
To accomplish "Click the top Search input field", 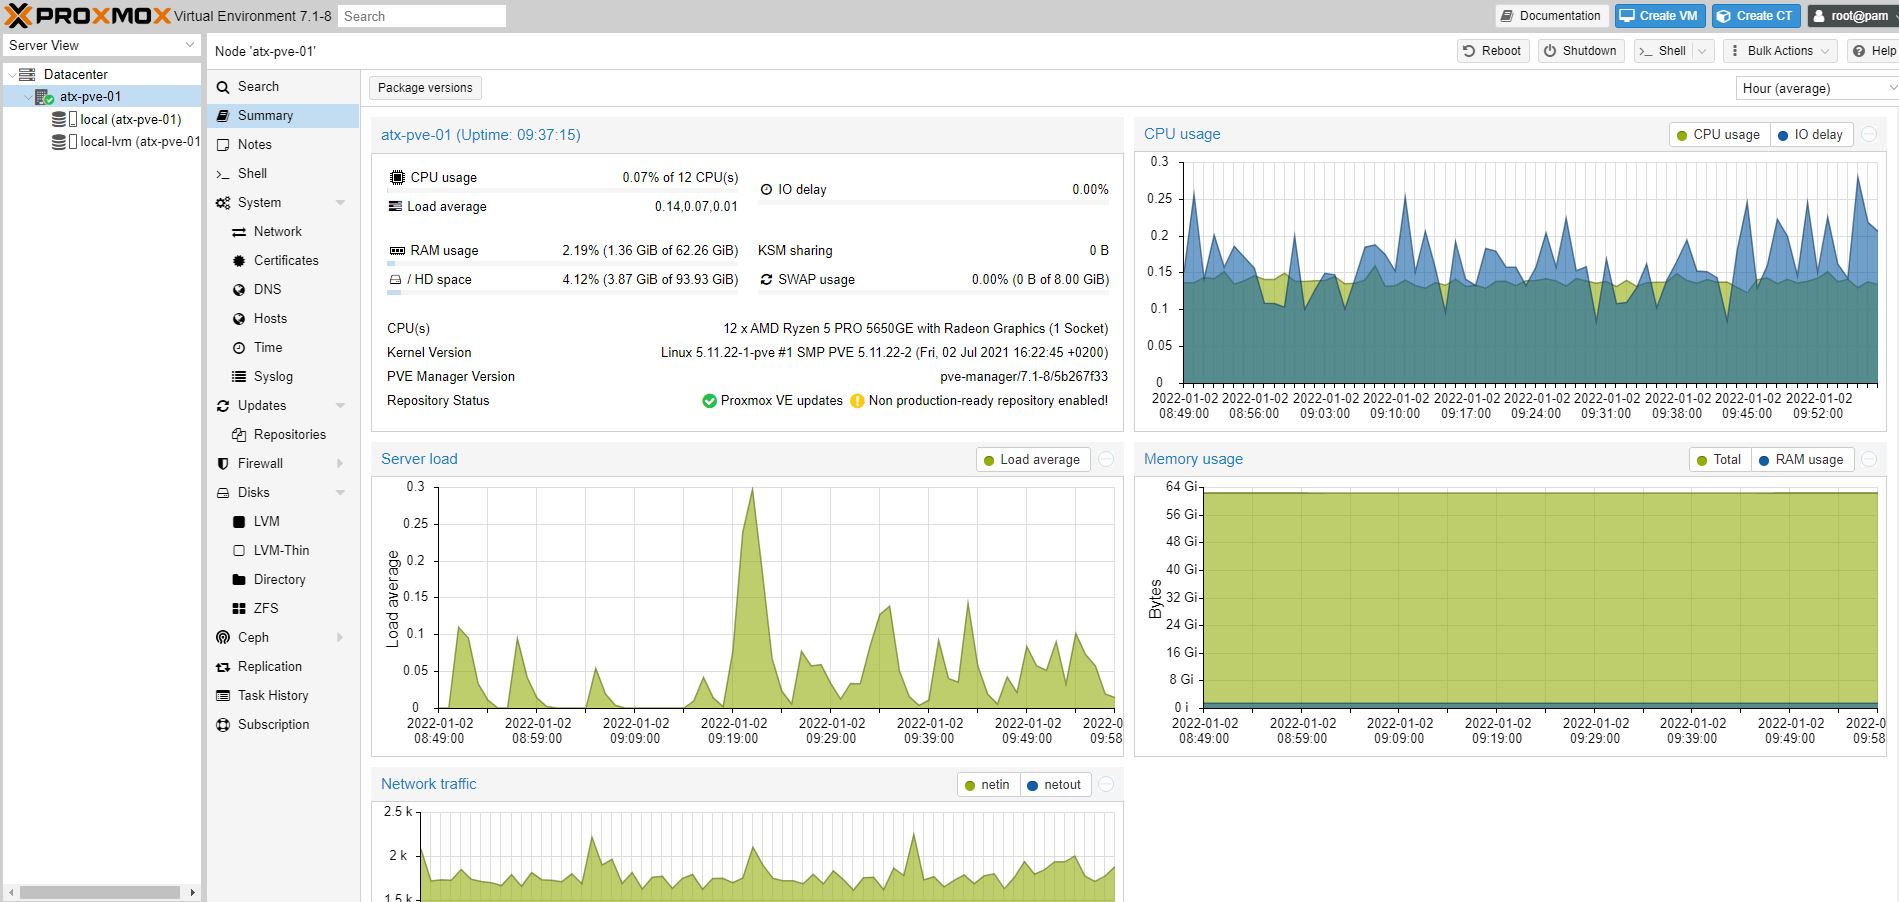I will (x=421, y=16).
